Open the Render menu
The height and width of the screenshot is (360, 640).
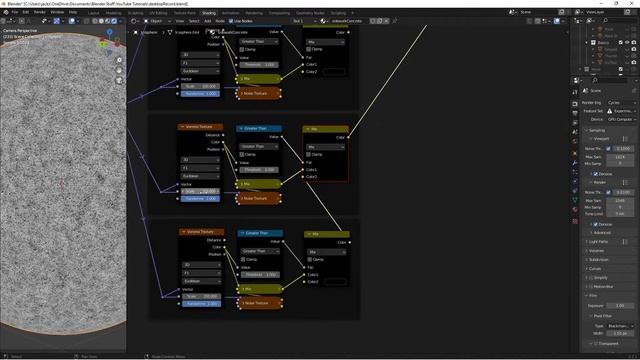coord(40,12)
